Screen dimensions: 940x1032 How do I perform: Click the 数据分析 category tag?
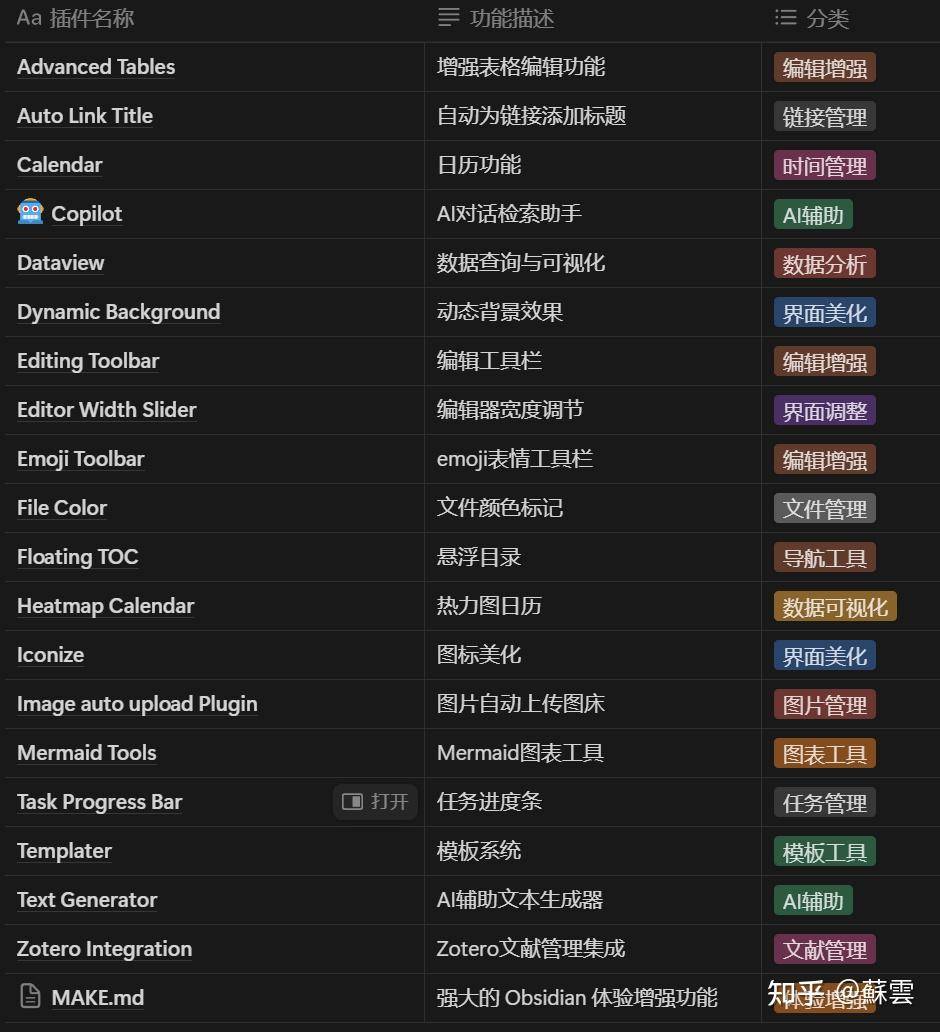tap(825, 263)
